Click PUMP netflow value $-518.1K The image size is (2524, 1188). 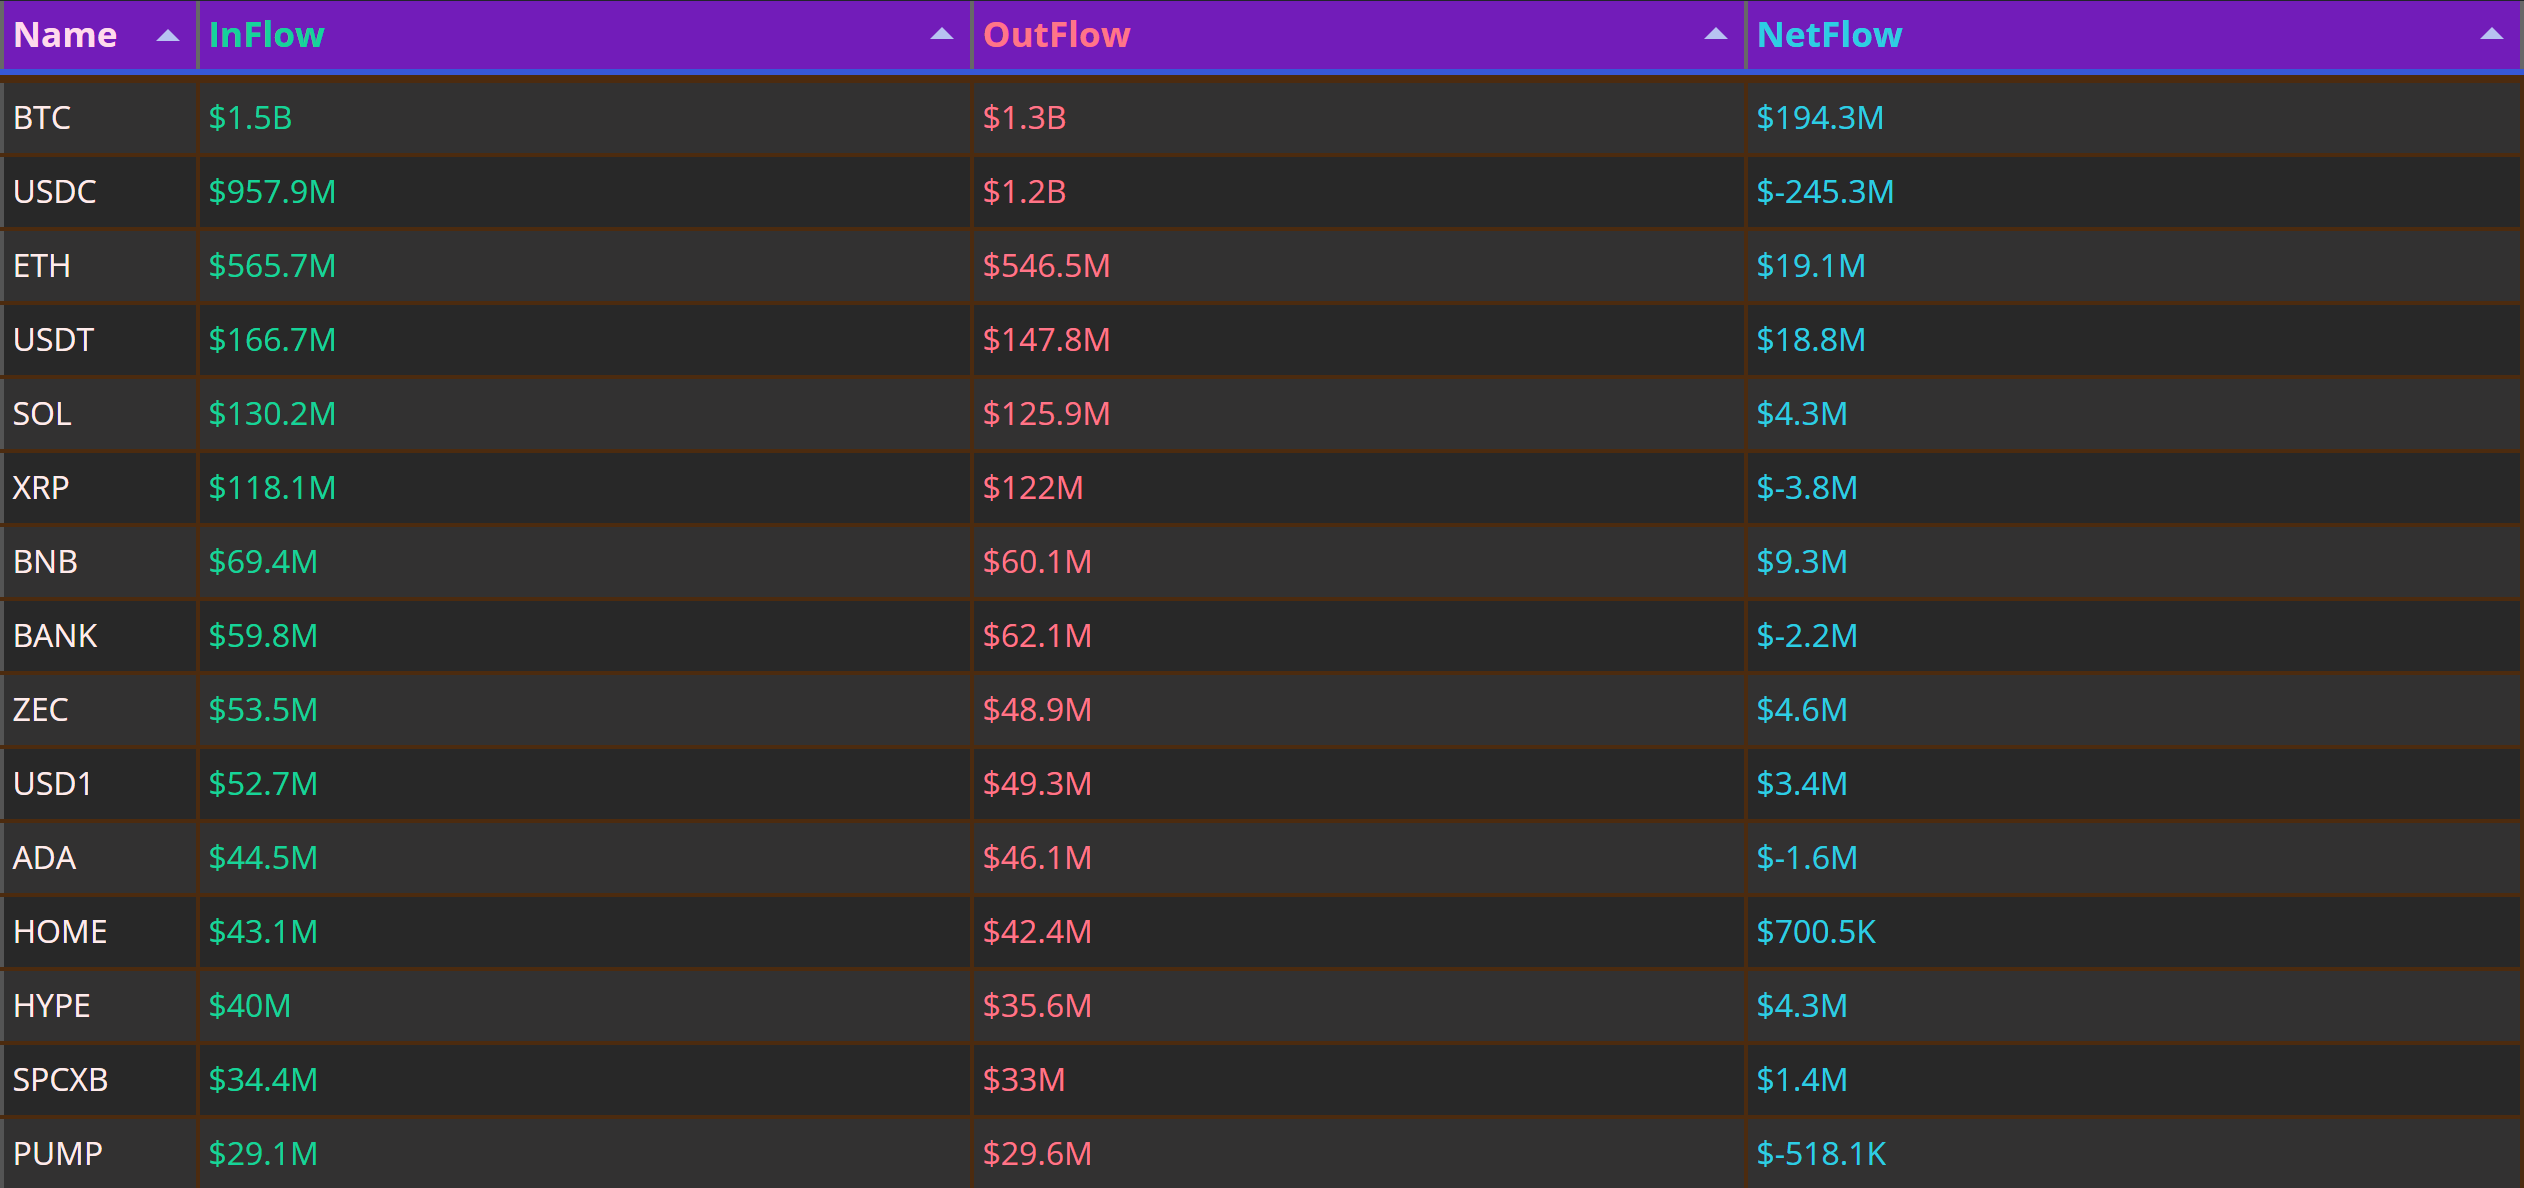1821,1154
